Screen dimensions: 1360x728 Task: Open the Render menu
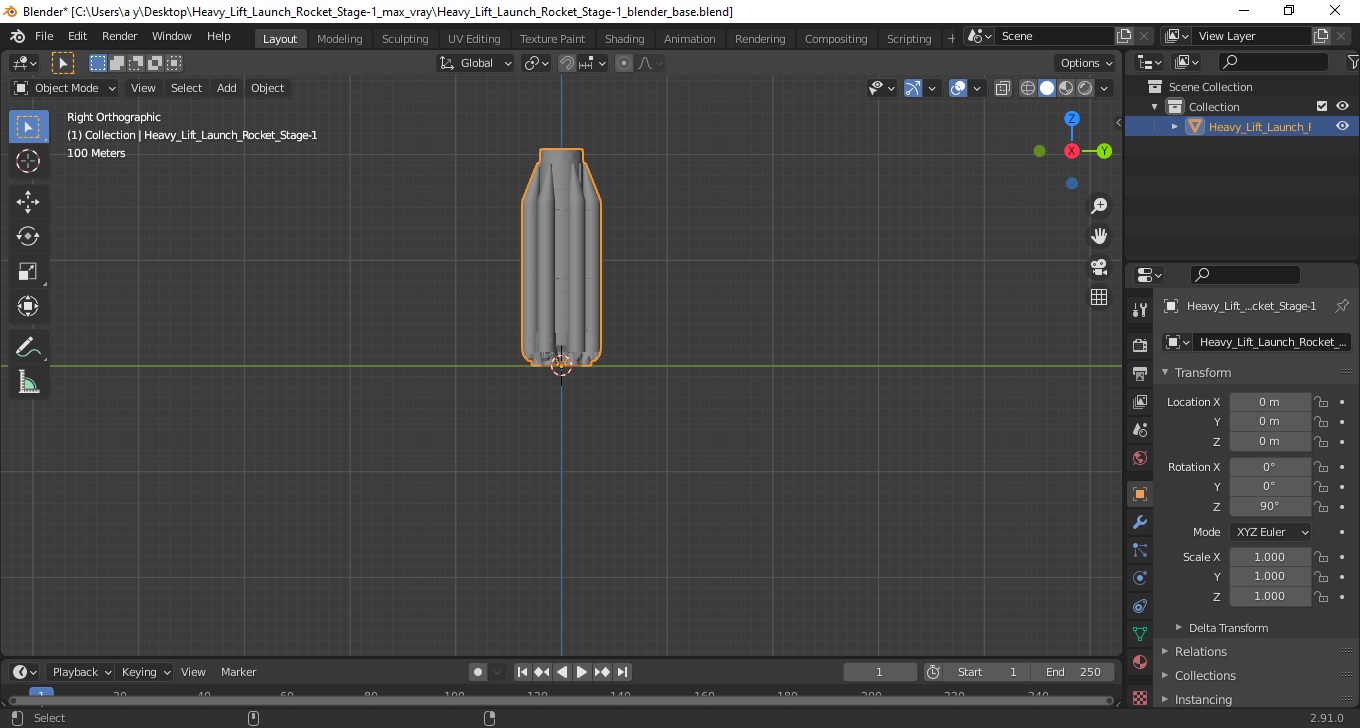120,36
